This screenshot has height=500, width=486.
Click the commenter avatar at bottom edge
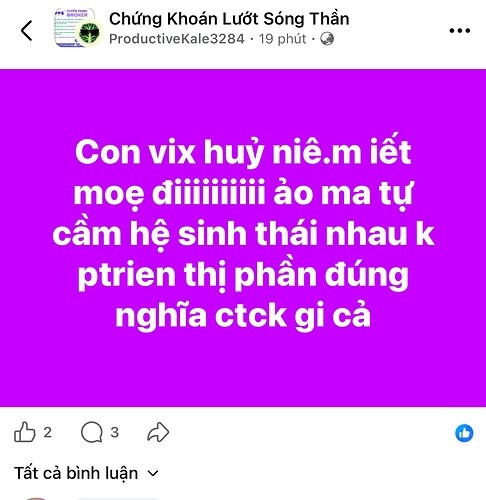[36, 498]
